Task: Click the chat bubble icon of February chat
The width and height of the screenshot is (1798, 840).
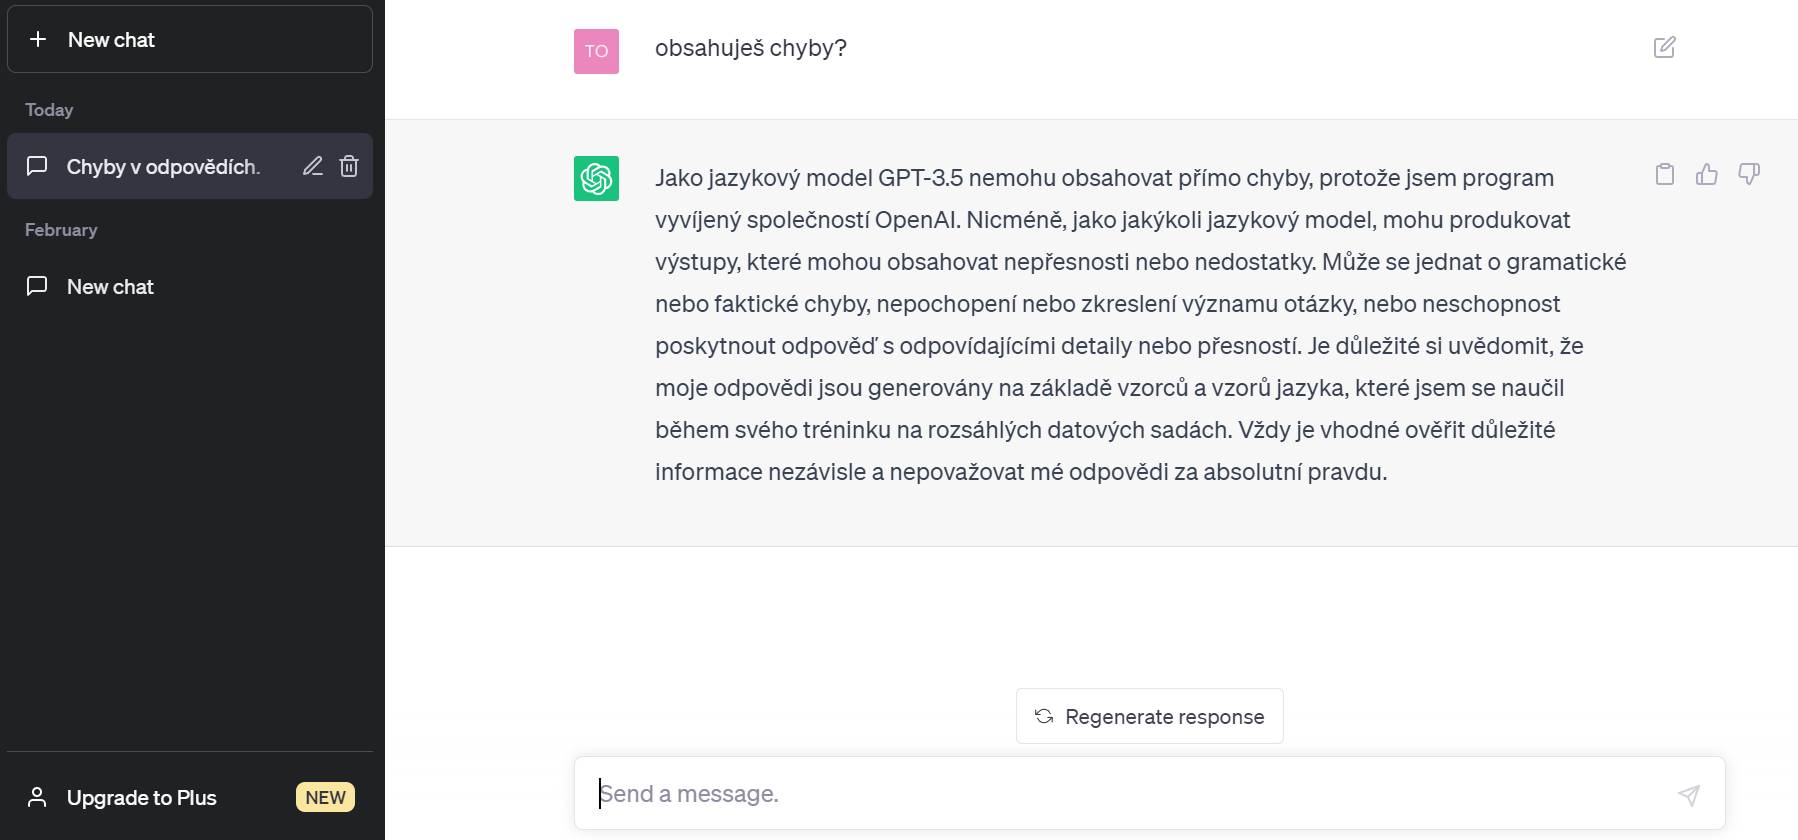Action: [37, 286]
